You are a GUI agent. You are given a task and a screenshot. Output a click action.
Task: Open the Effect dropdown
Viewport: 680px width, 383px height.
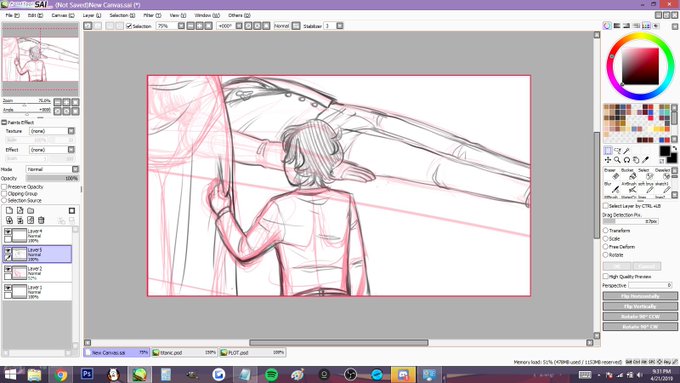tap(71, 150)
